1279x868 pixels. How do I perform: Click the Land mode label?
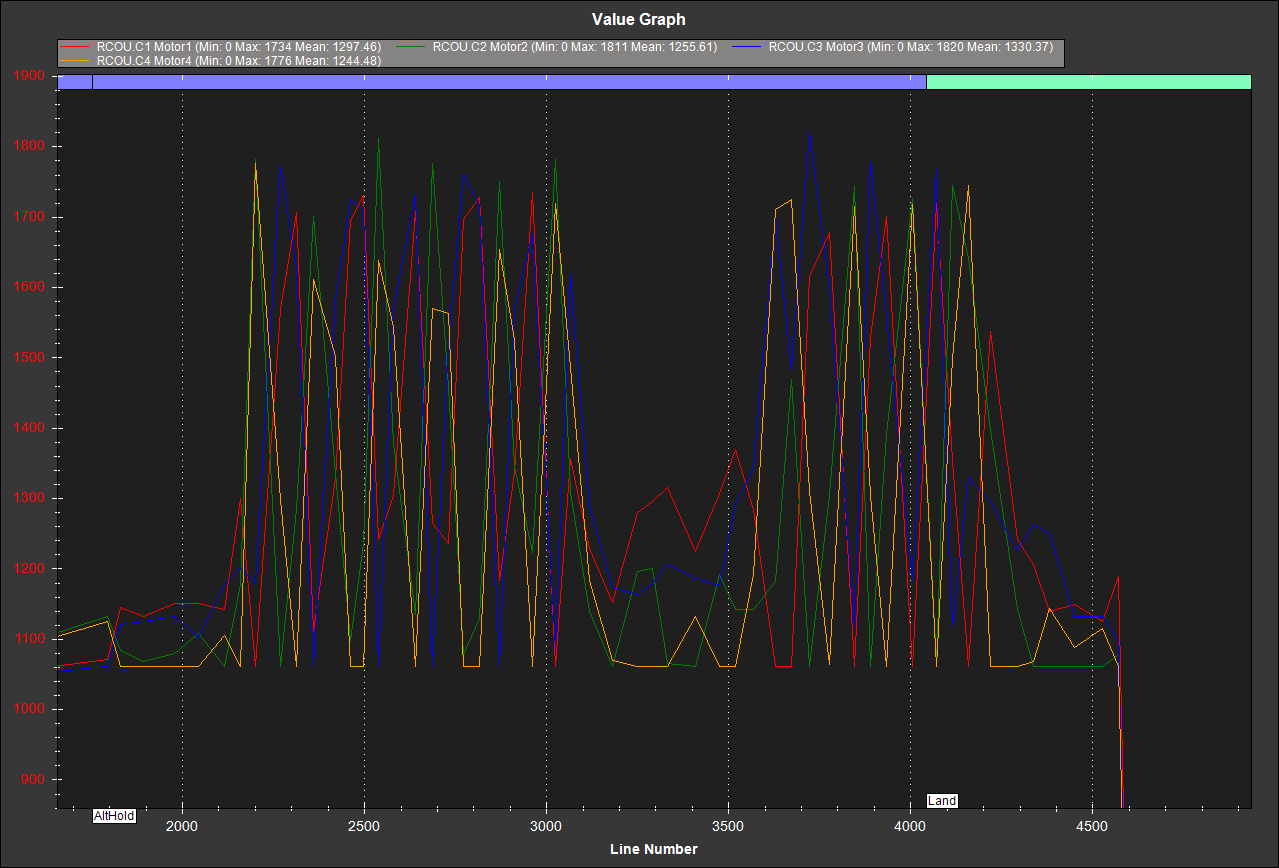tap(942, 801)
